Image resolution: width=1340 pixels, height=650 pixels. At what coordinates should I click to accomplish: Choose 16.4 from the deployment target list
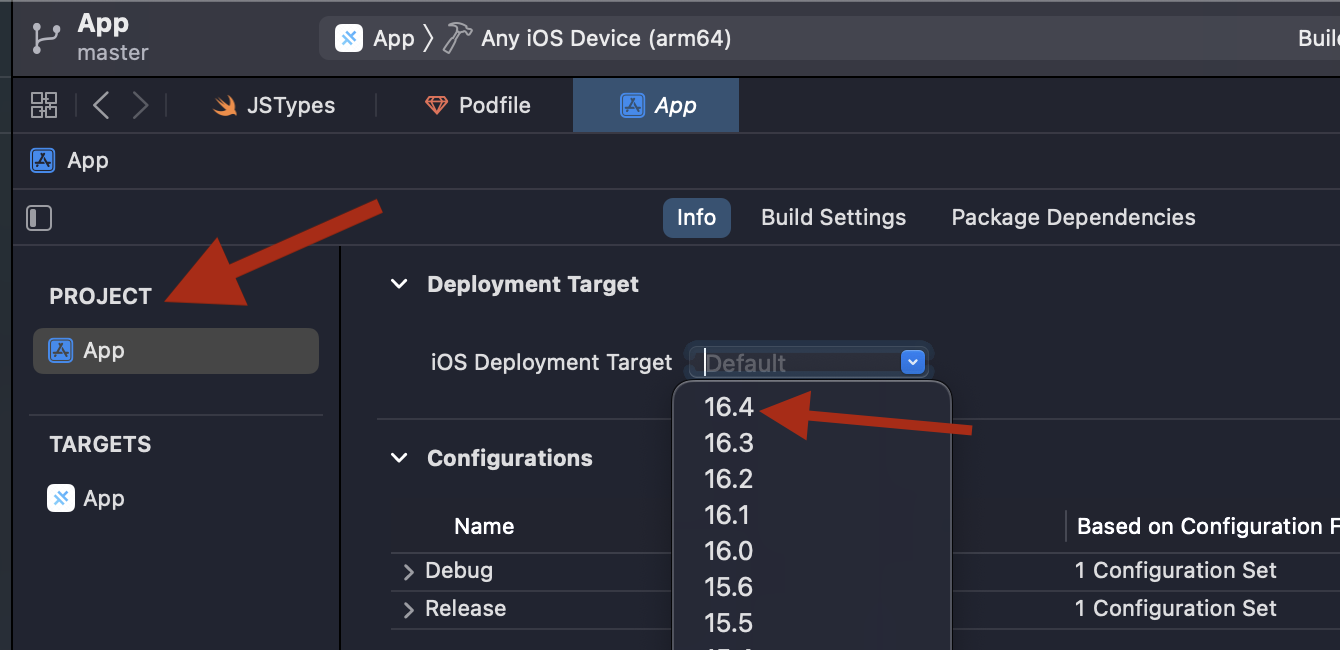pyautogui.click(x=729, y=407)
